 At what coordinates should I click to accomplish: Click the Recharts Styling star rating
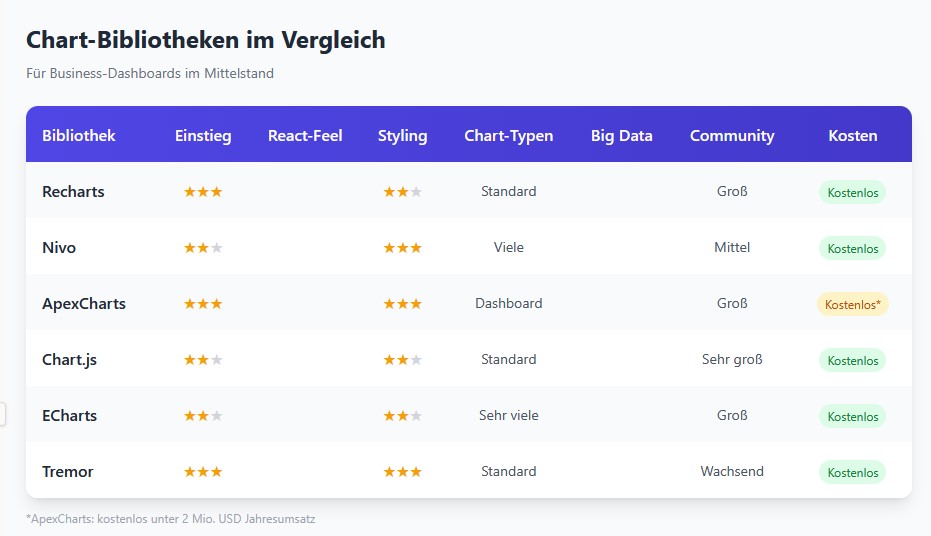[x=402, y=192]
